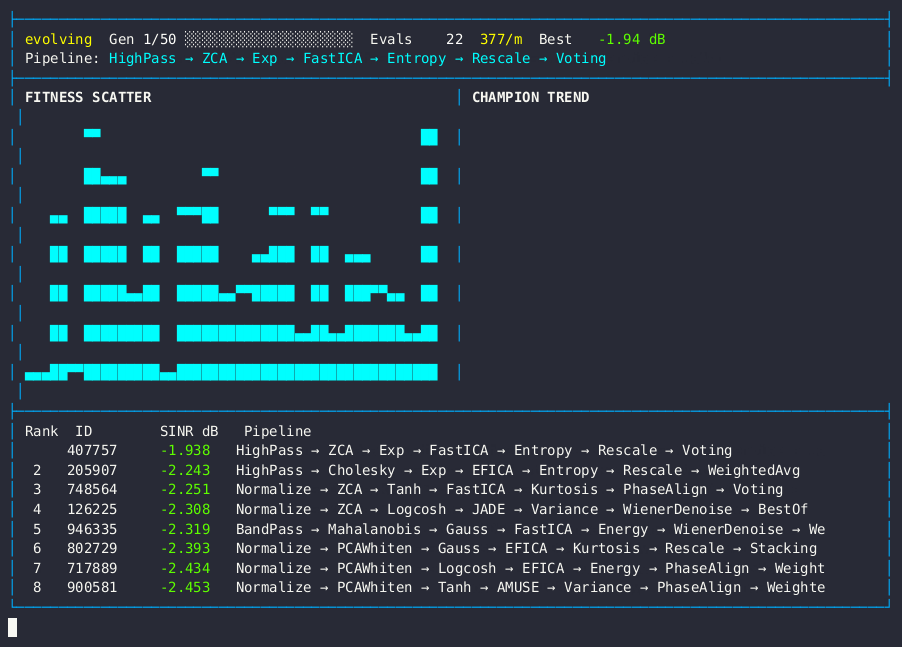Image resolution: width=902 pixels, height=647 pixels.
Task: Click 'Cholesky' in the rank 2 pipeline
Action: pos(361,470)
